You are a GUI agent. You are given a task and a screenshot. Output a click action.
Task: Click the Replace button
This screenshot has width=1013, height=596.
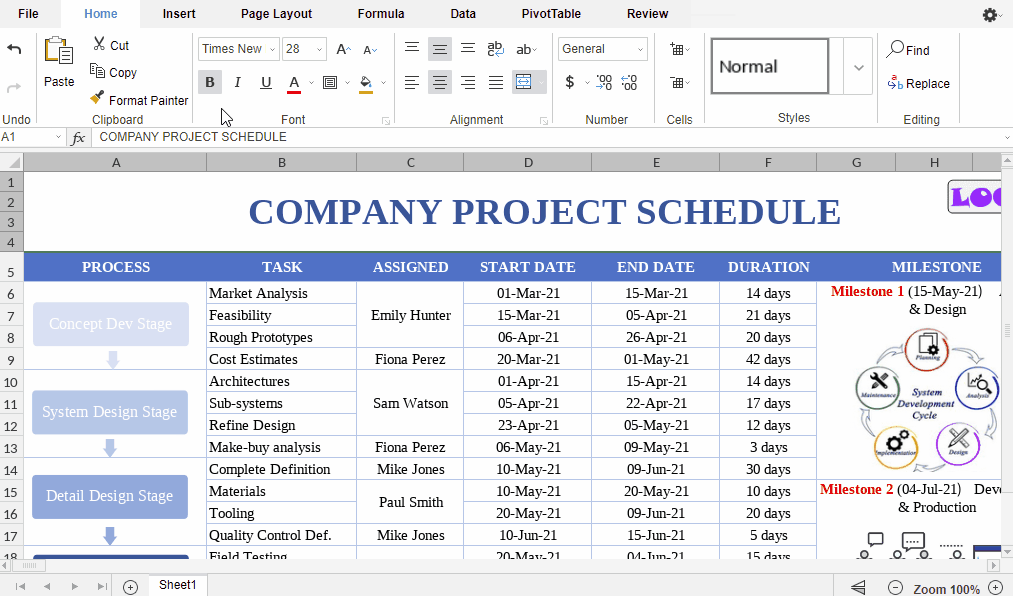coord(918,84)
